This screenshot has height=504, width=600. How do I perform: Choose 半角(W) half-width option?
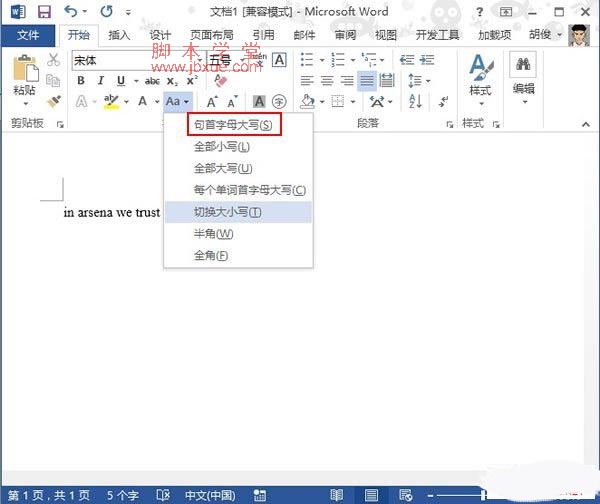tap(238, 233)
